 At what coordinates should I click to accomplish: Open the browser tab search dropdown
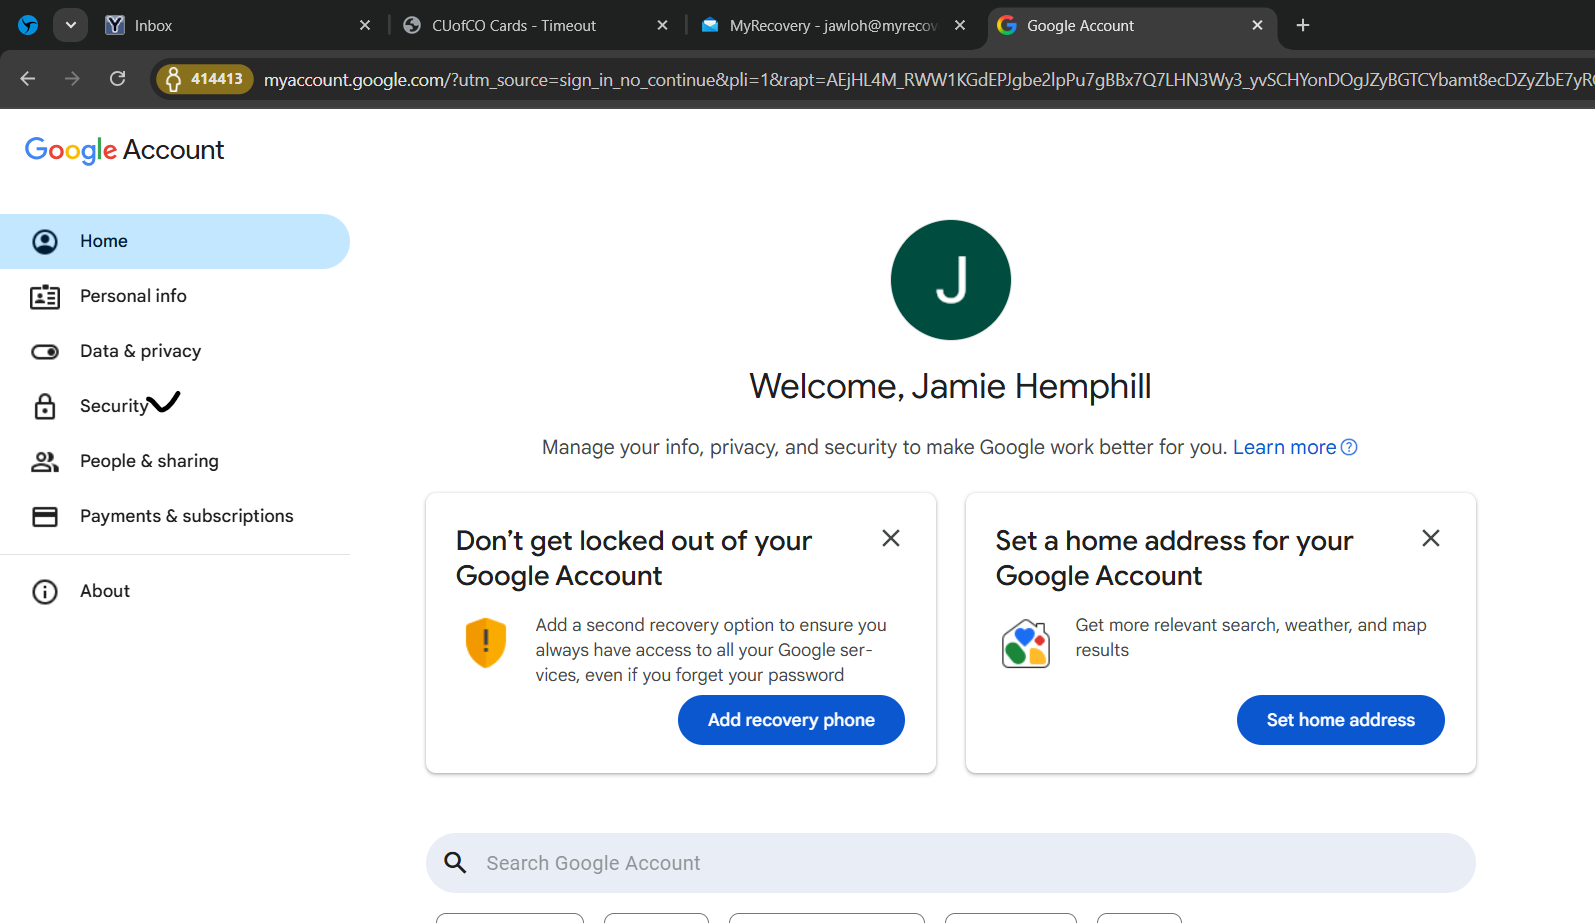coord(71,25)
